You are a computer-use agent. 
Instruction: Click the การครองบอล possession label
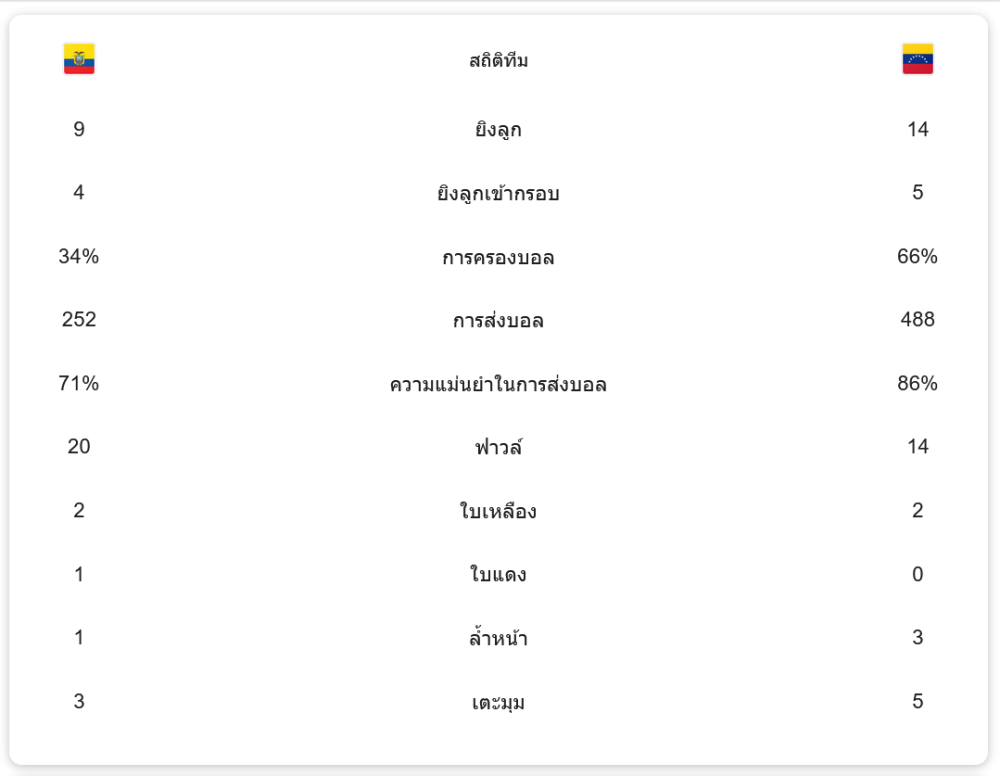(x=498, y=257)
